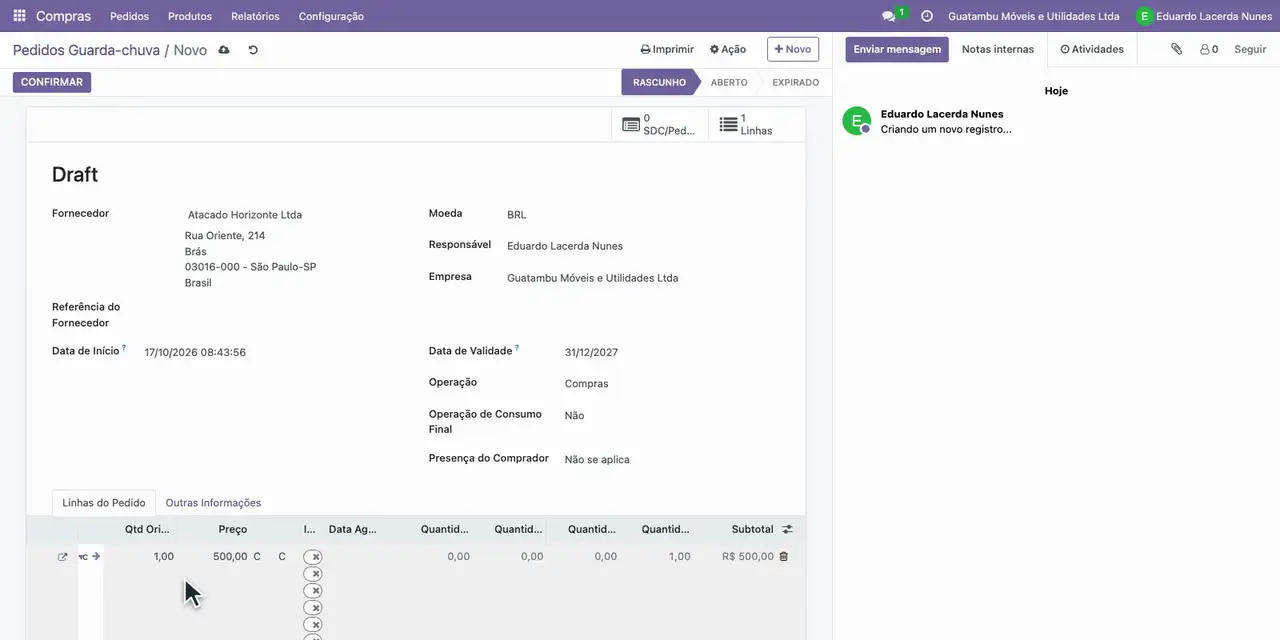Click the Data de Validade field 31/12/2027

click(x=591, y=353)
